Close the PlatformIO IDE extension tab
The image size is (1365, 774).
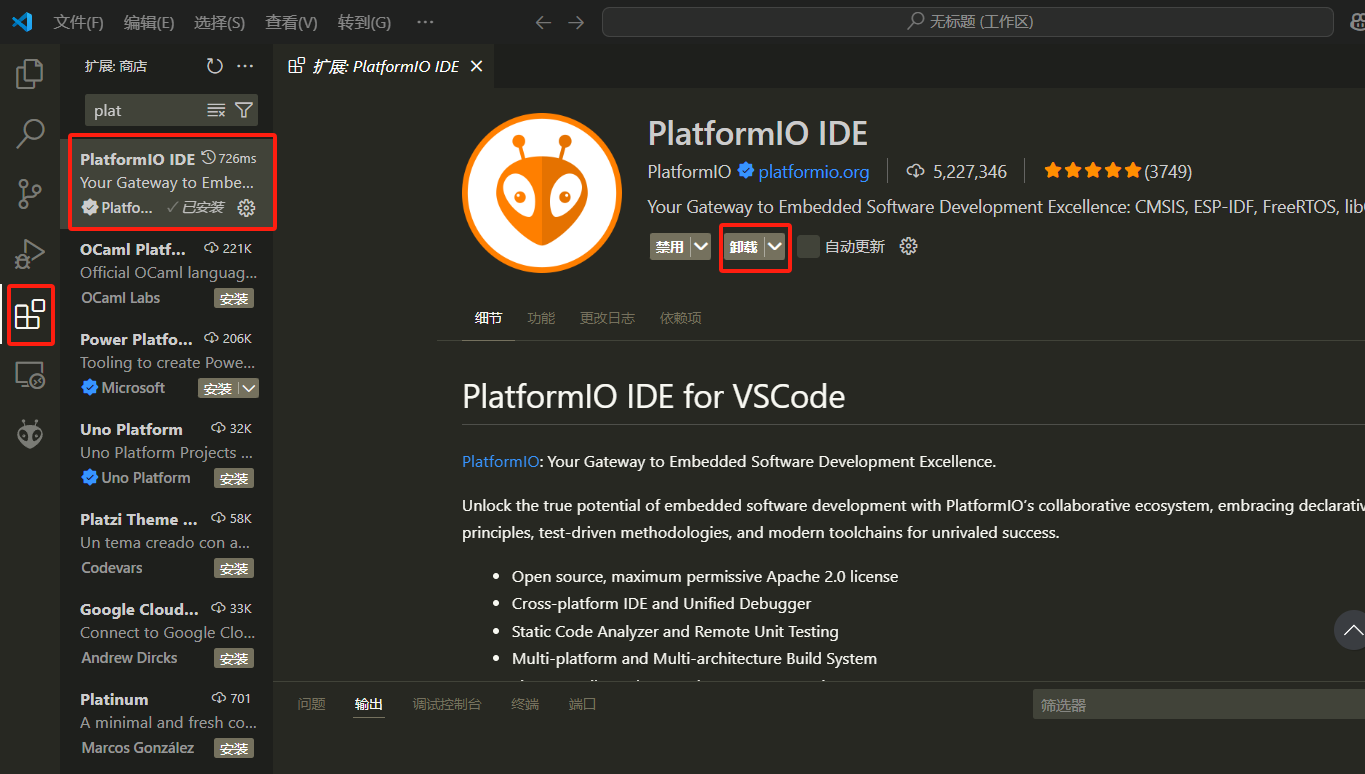click(477, 66)
